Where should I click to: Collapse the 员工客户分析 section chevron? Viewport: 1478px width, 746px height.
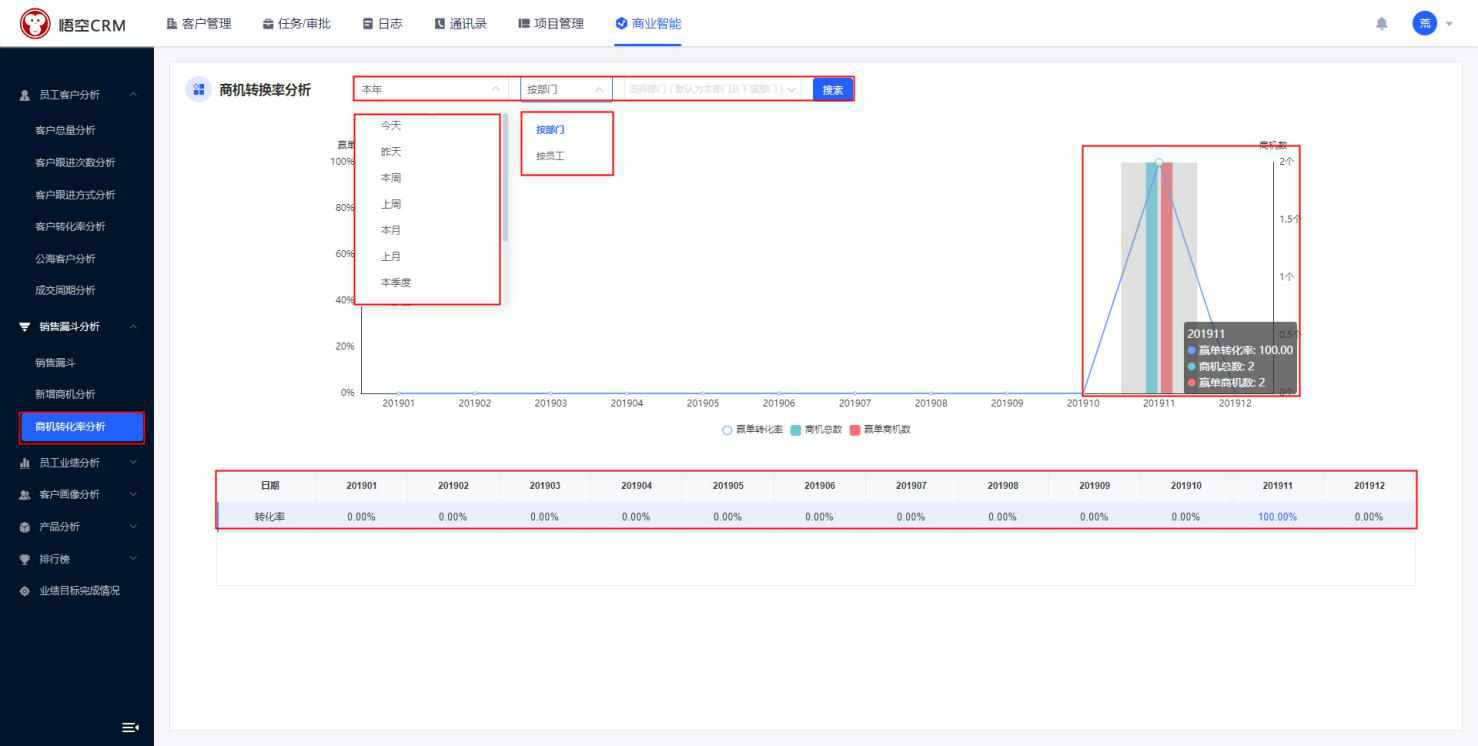pyautogui.click(x=133, y=95)
